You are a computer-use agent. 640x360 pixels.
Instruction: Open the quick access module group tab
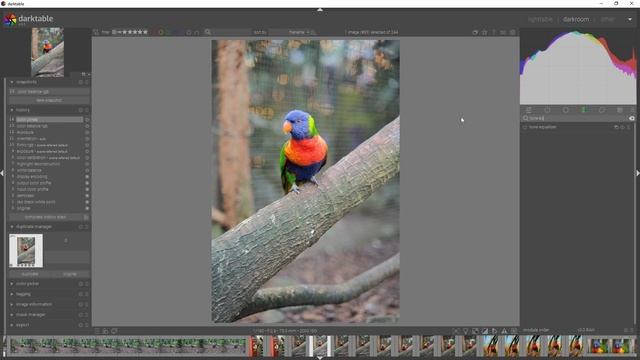coord(529,110)
